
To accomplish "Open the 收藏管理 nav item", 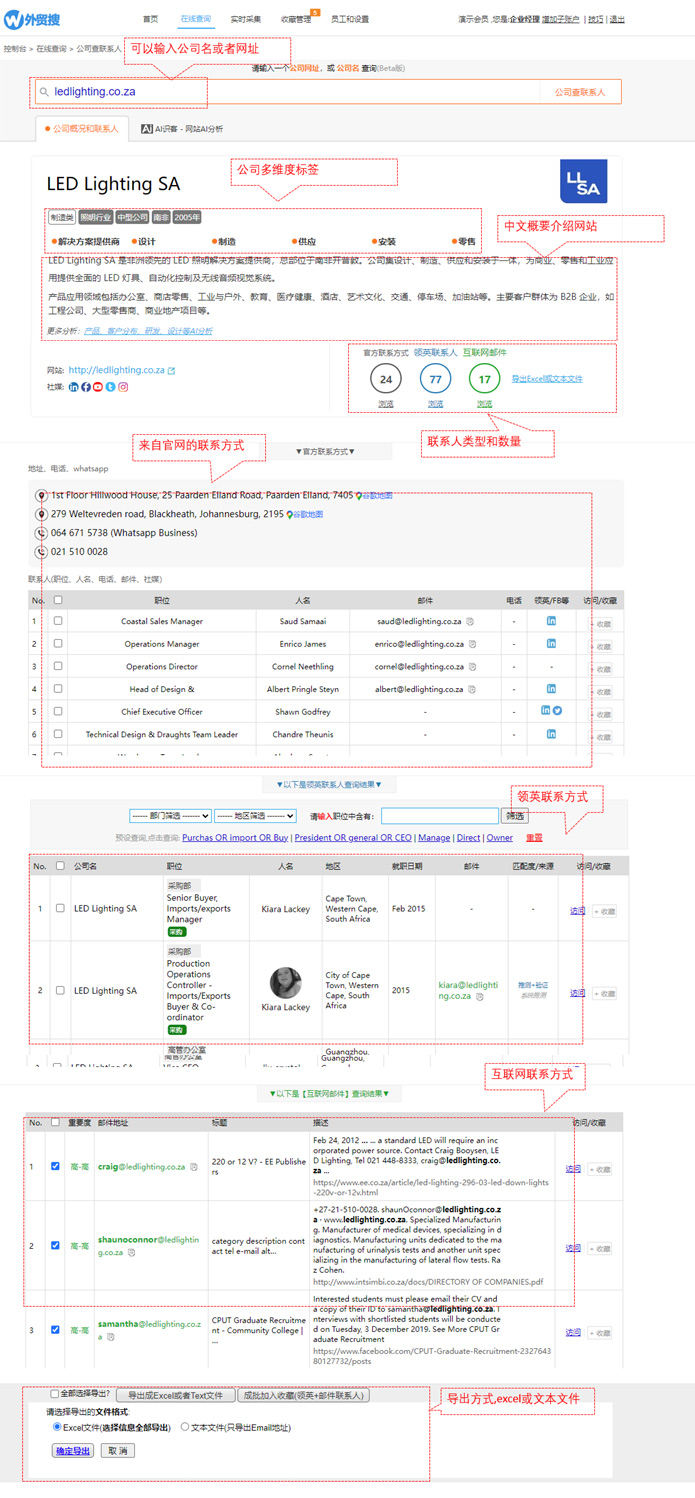I will (x=296, y=19).
